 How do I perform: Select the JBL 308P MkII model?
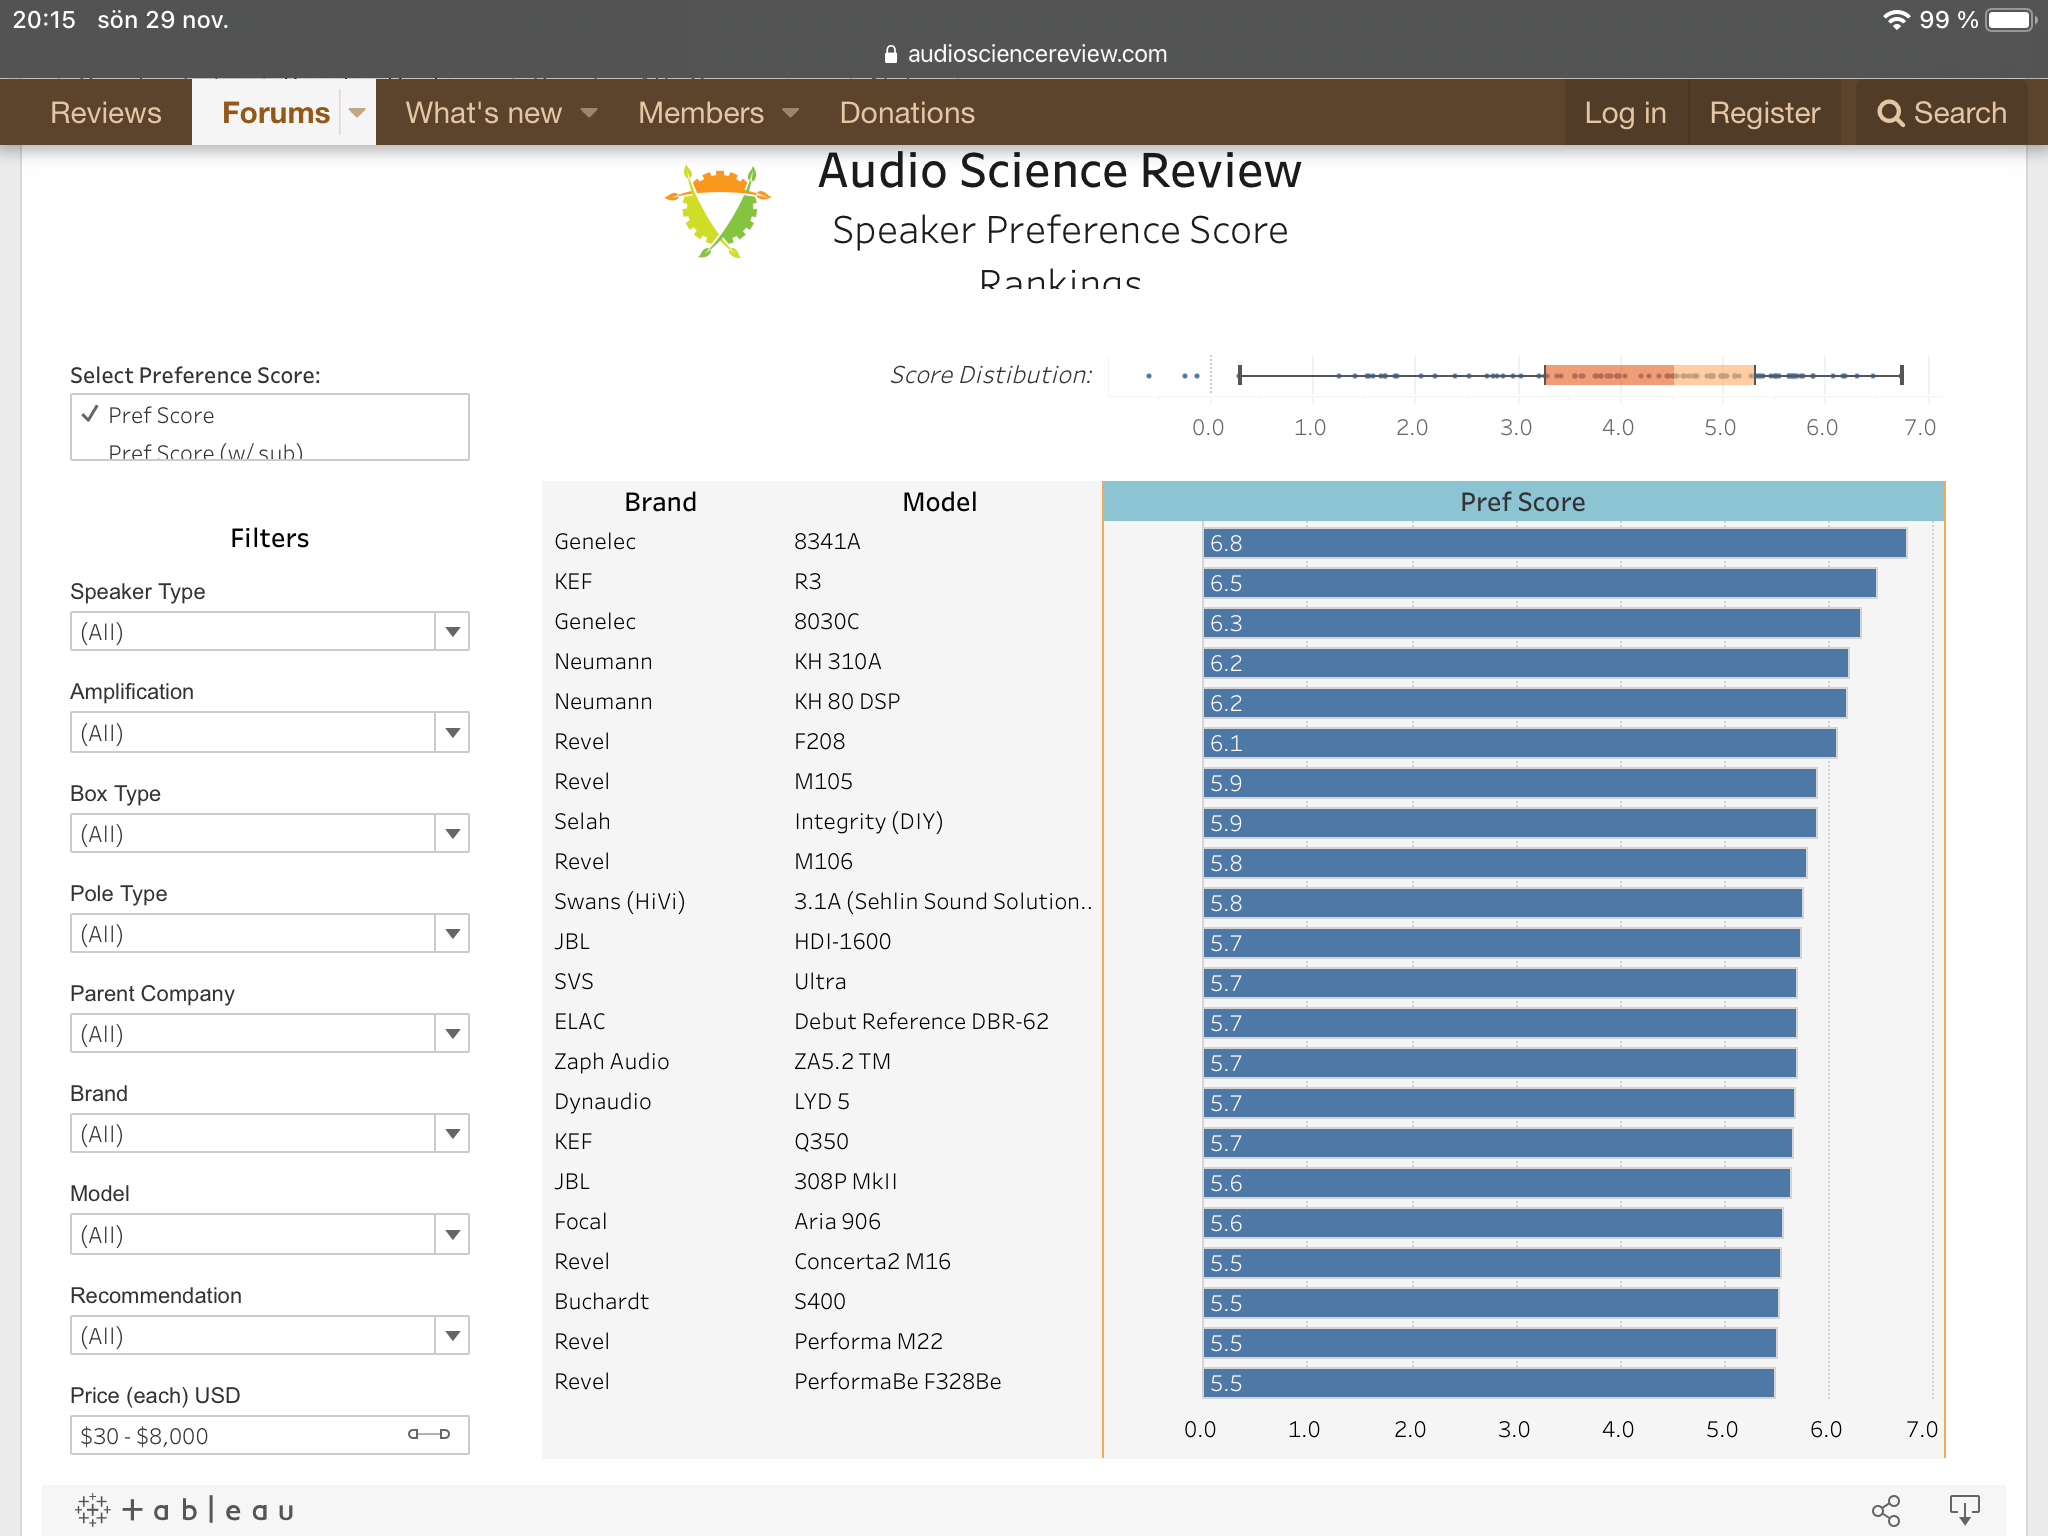pyautogui.click(x=845, y=1182)
